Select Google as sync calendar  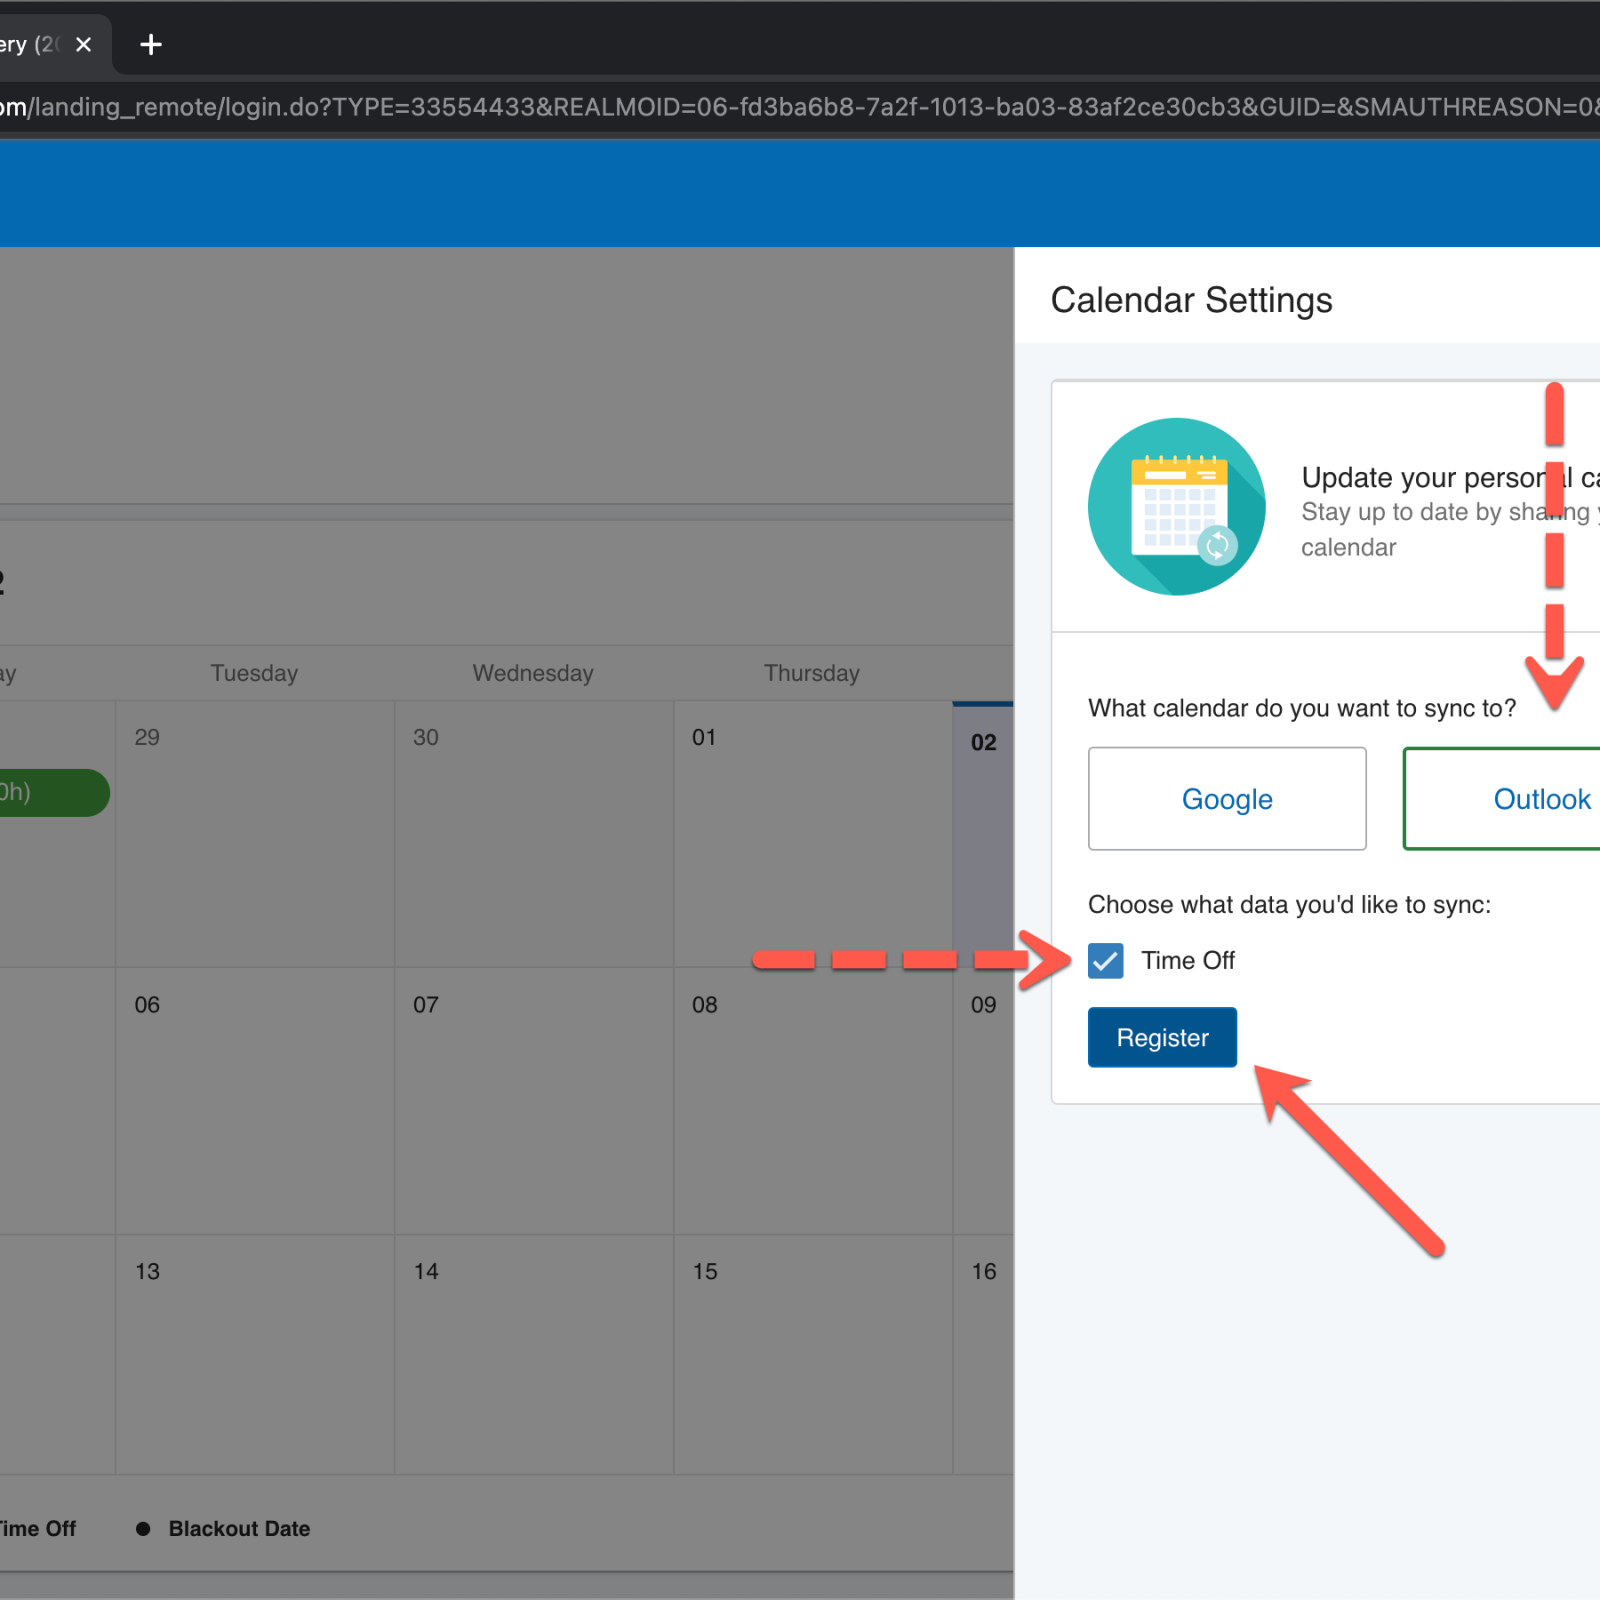coord(1226,799)
